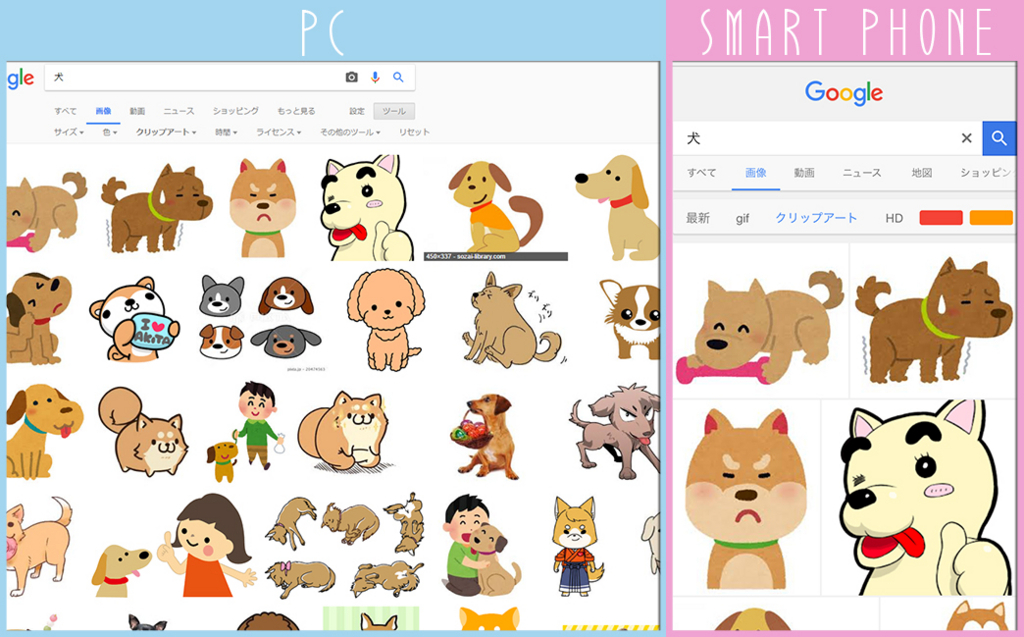Tap the HD filter chip
This screenshot has width=1024, height=637.
(894, 218)
